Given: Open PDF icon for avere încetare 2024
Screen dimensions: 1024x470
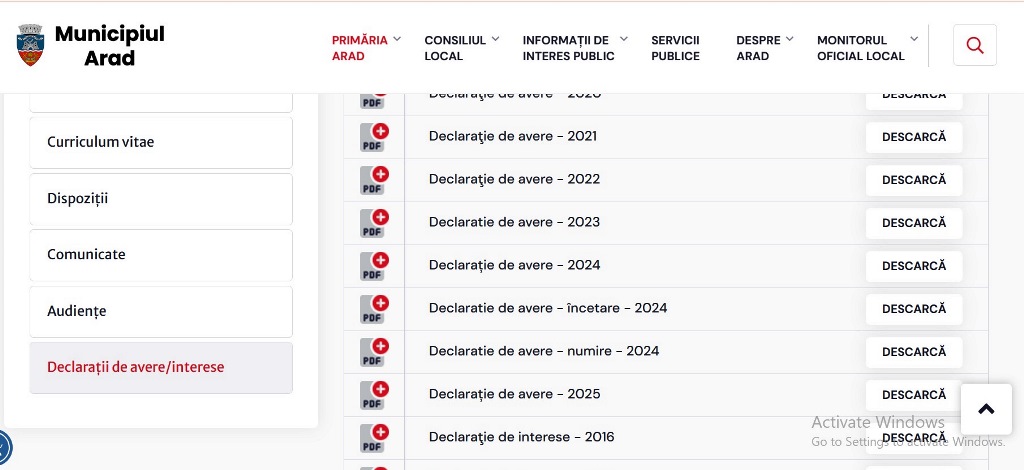Looking at the screenshot, I should tap(374, 309).
